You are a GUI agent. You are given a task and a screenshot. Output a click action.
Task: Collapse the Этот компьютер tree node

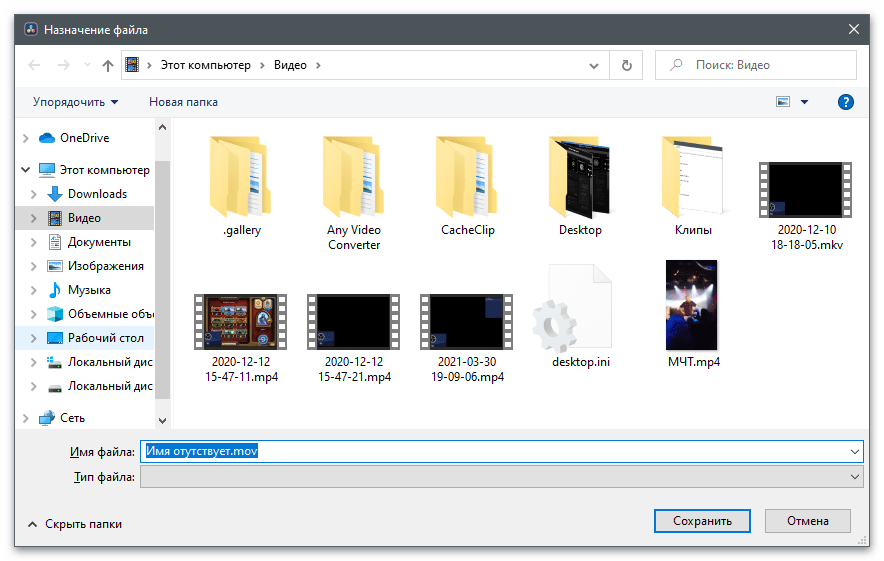tap(25, 170)
